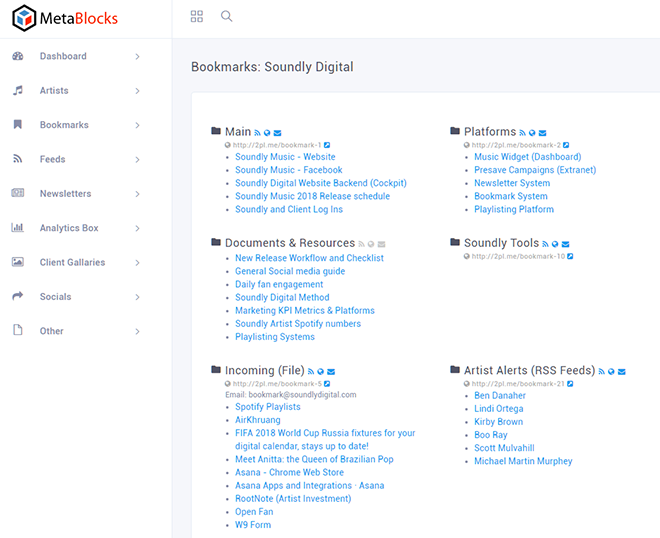Screen dimensions: 660x538
Task: Click the Dashboard gauge icon in sidebar
Action: (18, 56)
